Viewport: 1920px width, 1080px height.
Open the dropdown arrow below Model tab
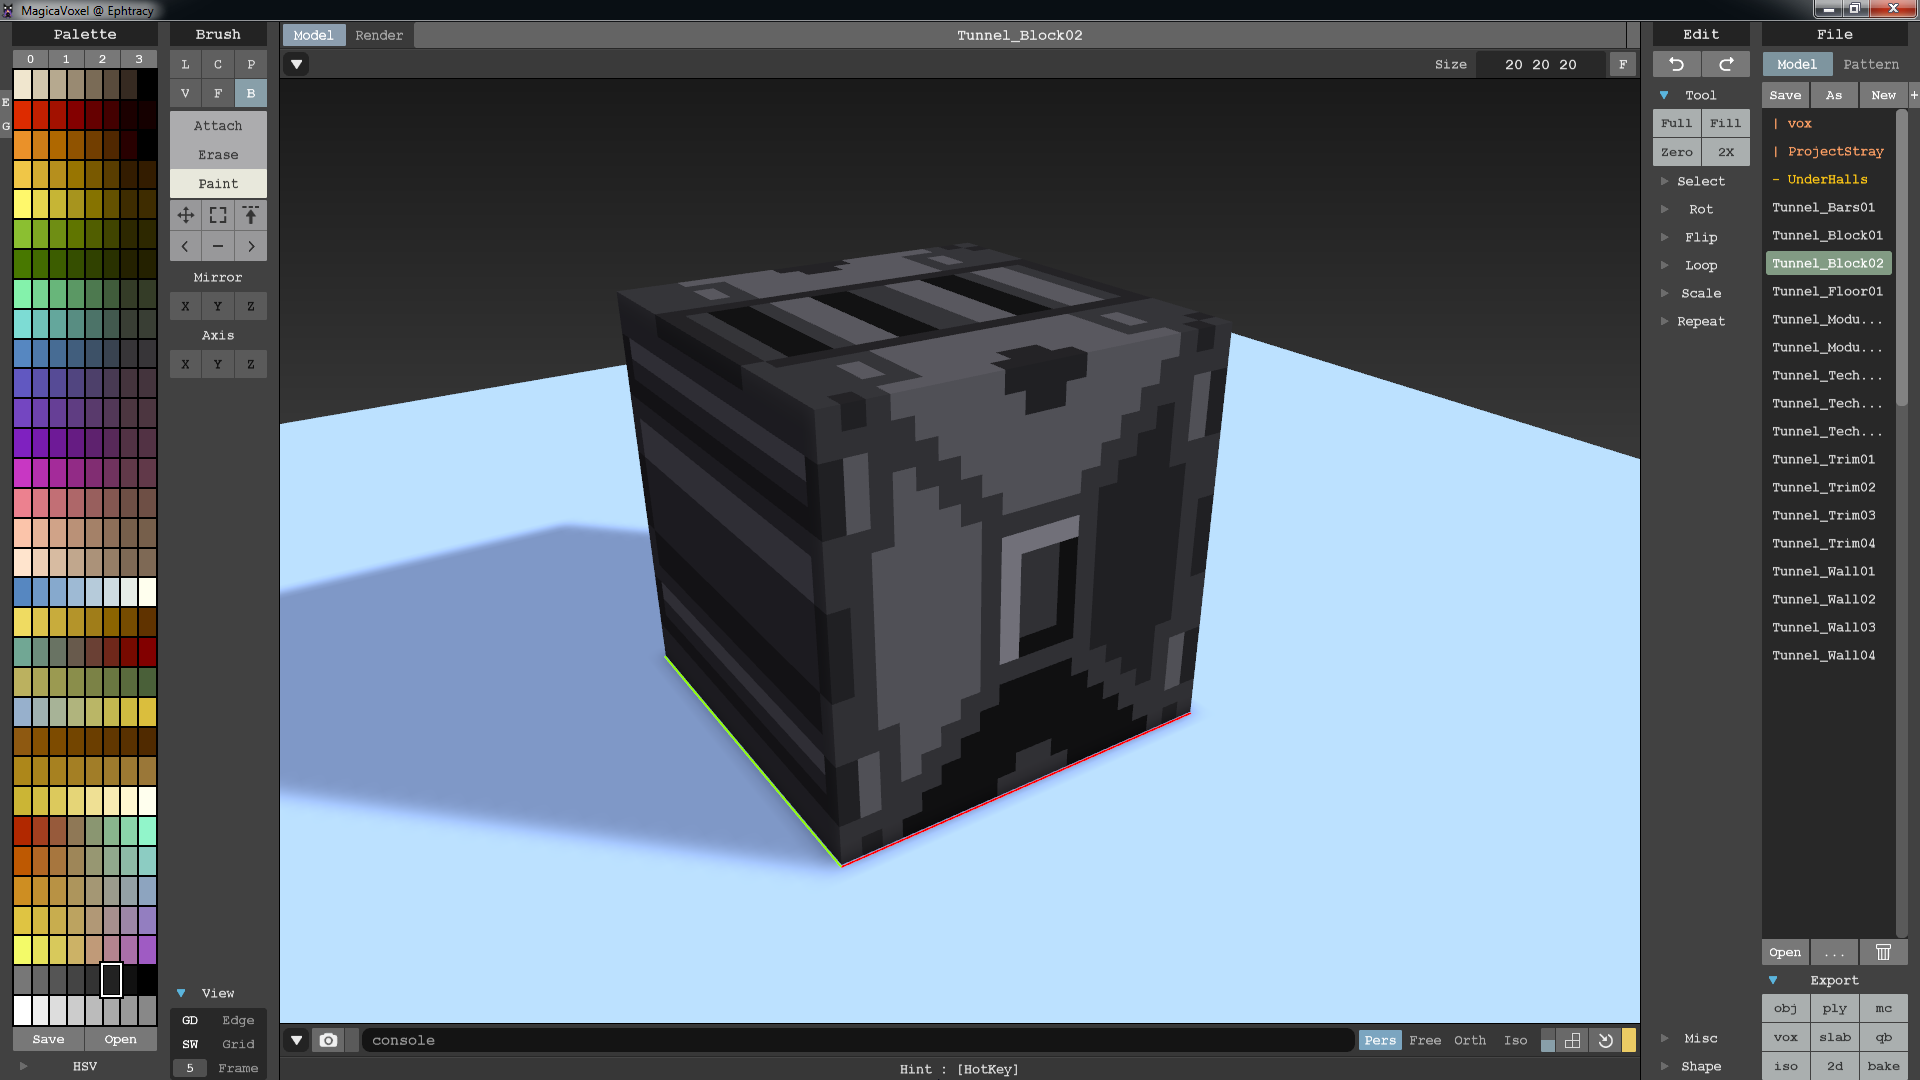[x=296, y=64]
